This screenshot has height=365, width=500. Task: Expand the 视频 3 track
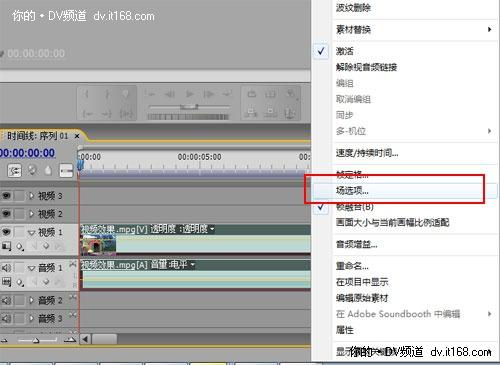(32, 196)
